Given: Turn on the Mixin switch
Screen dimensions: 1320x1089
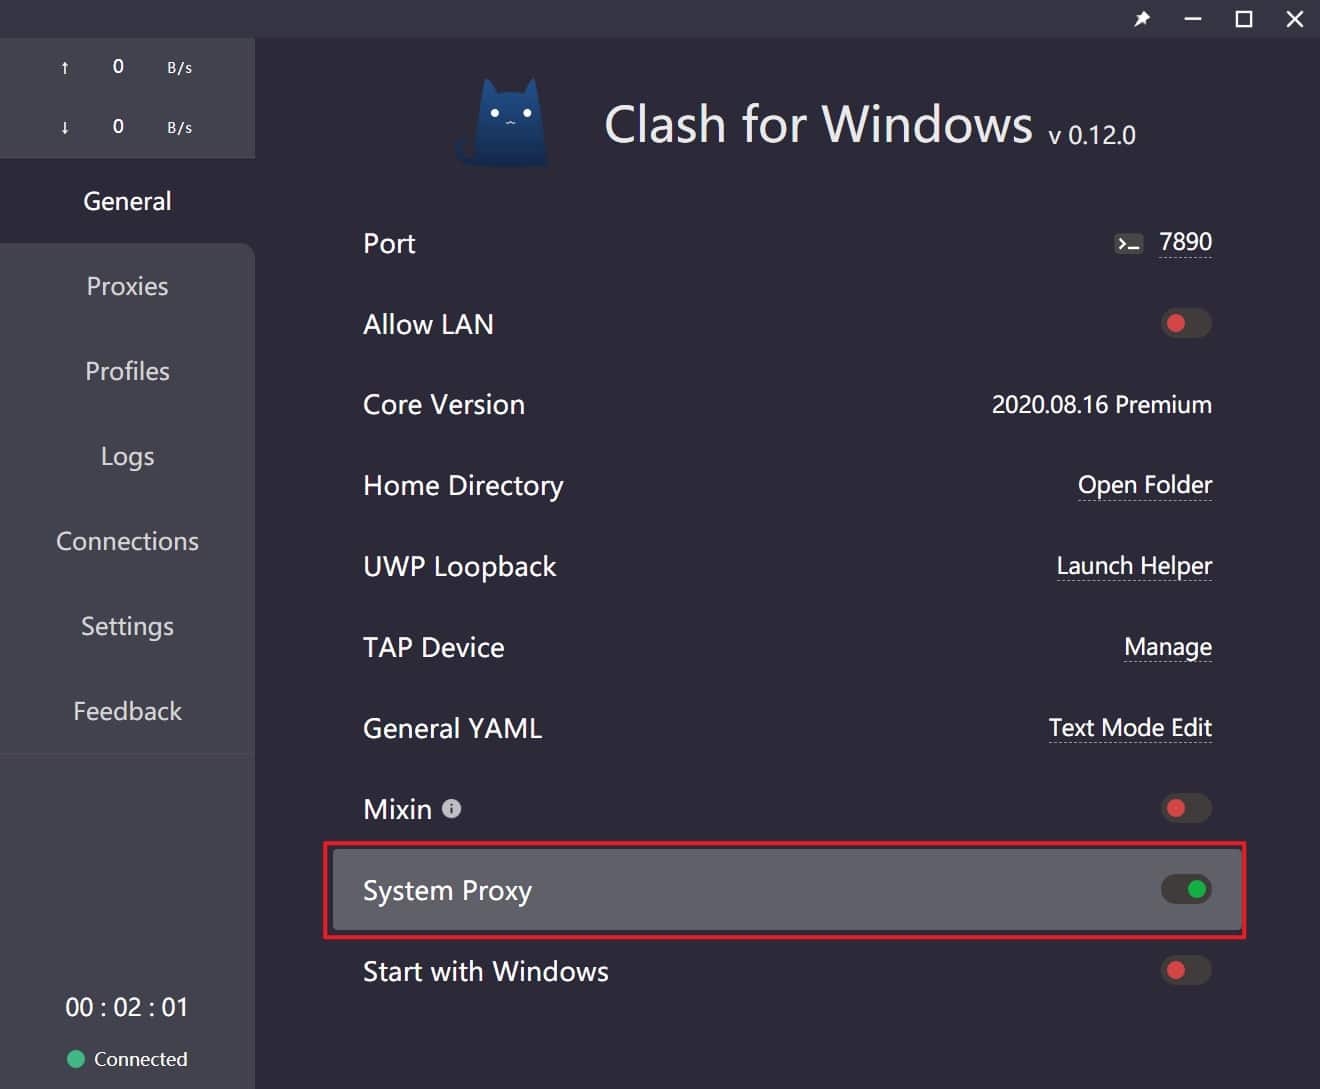Looking at the screenshot, I should 1186,808.
